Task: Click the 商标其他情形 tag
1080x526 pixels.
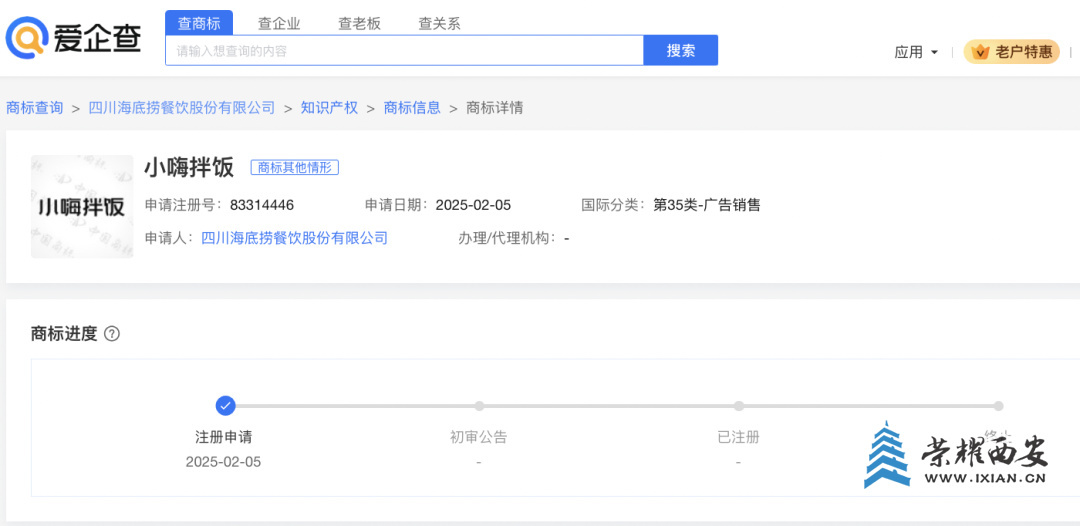Action: coord(295,167)
